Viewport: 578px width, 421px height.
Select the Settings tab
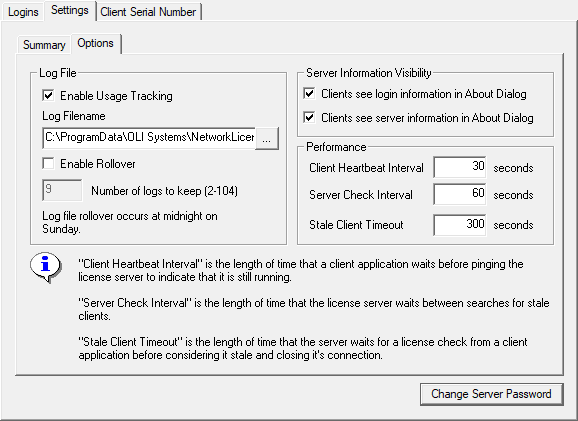70,10
